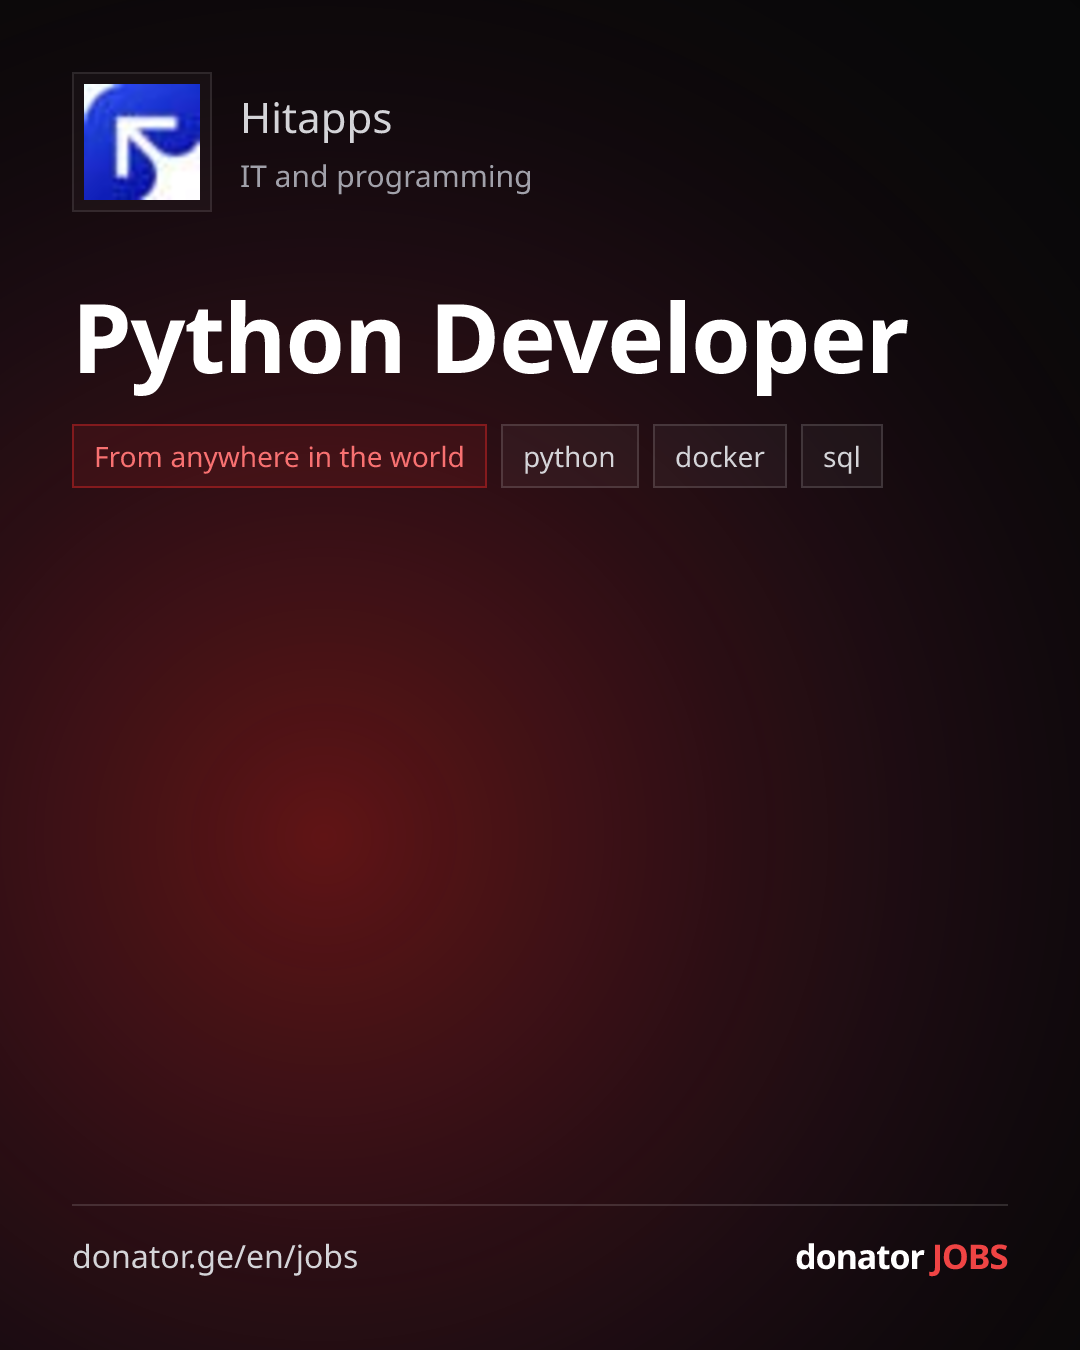Open the Hitapps company name

316,120
